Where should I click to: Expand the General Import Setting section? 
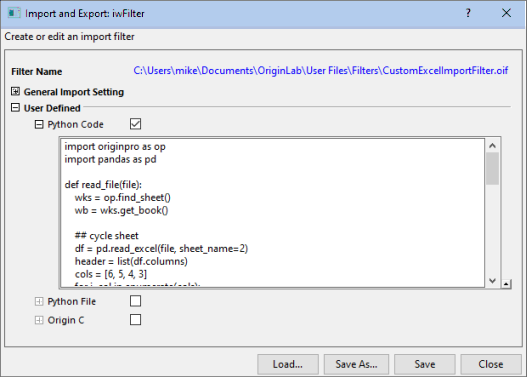tap(15, 91)
